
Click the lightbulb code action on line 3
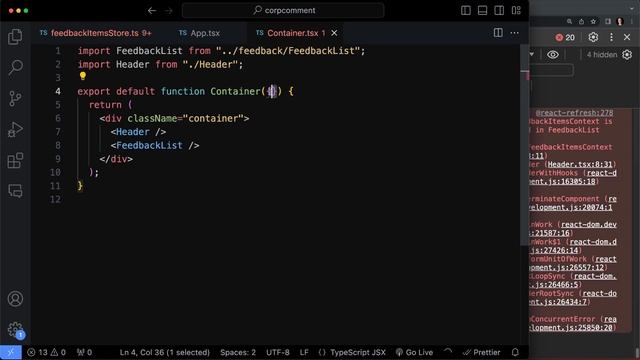coord(83,76)
